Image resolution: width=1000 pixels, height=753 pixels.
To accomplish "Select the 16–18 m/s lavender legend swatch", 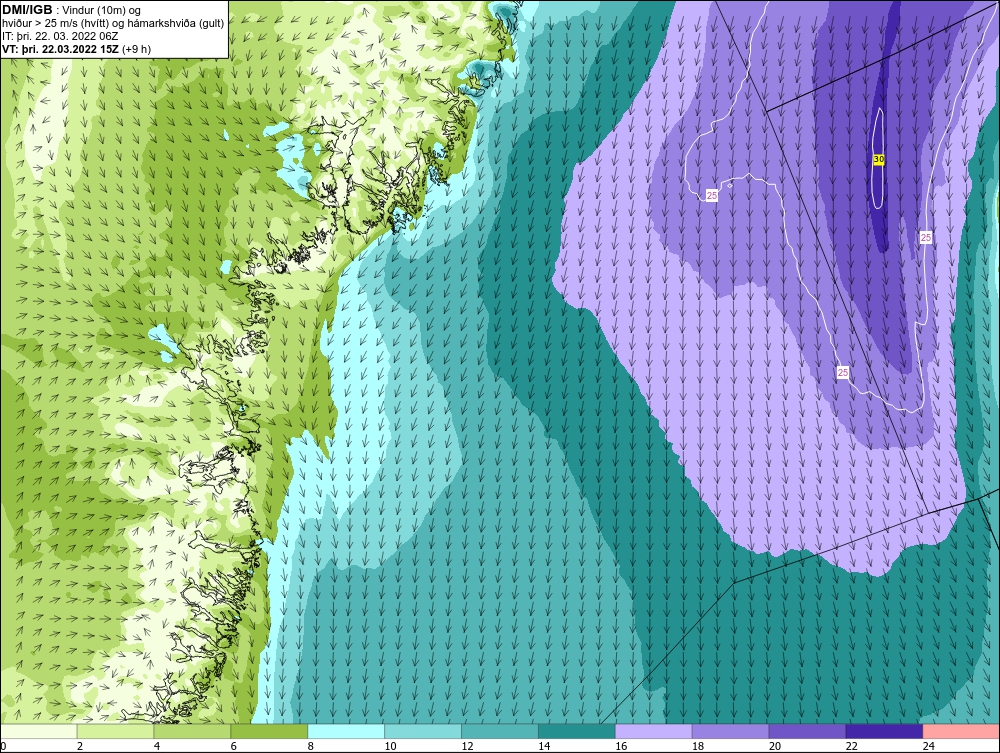I will (654, 731).
